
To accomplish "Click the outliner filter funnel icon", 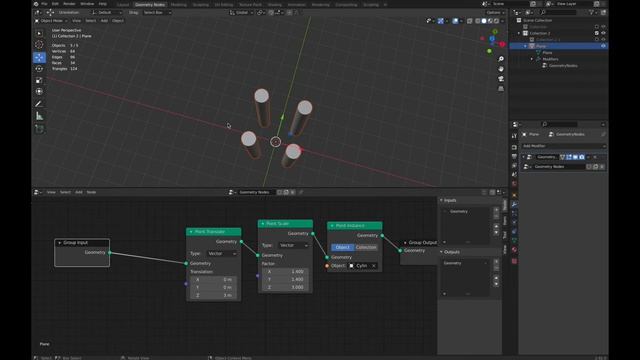I will [591, 13].
